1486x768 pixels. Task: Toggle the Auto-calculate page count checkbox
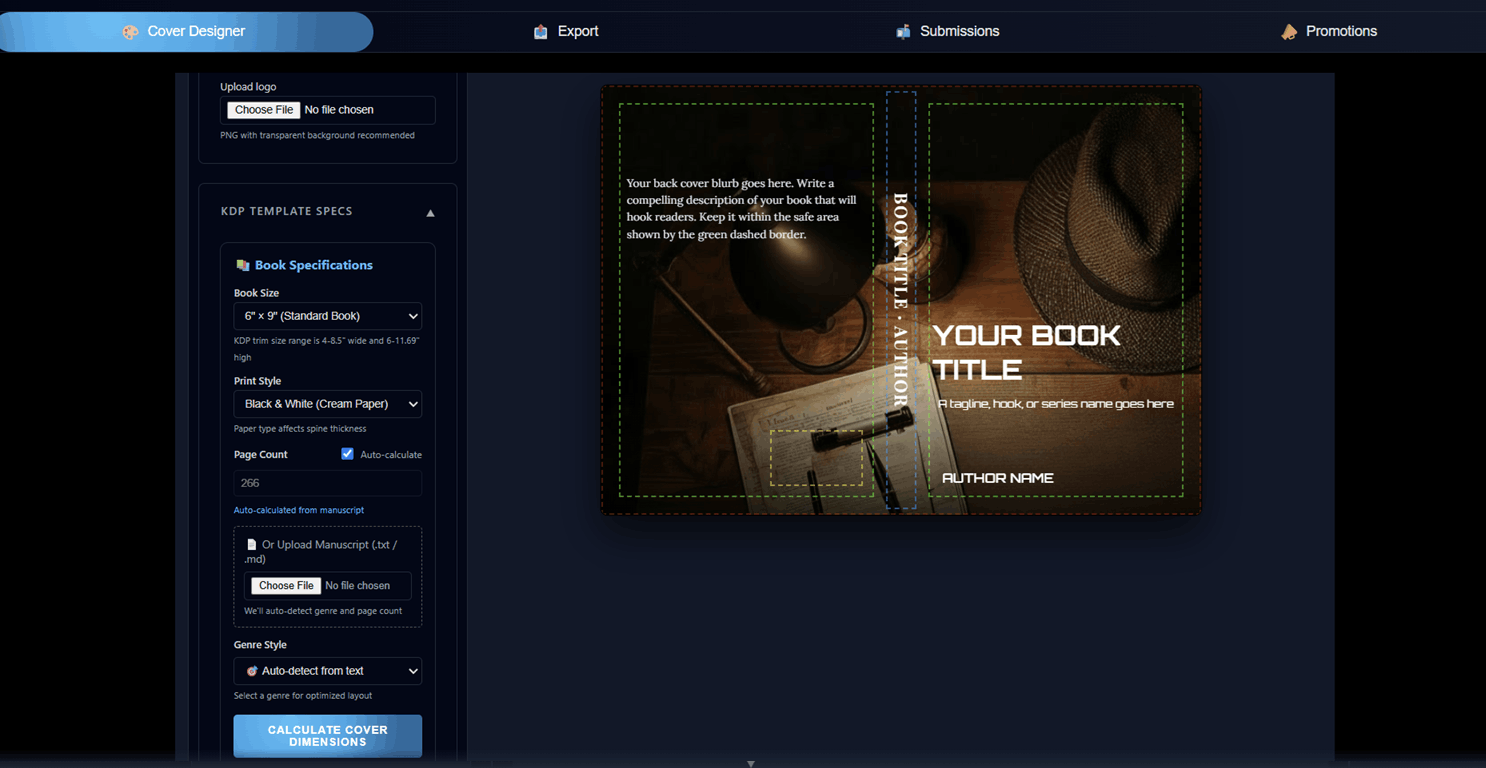pos(347,454)
